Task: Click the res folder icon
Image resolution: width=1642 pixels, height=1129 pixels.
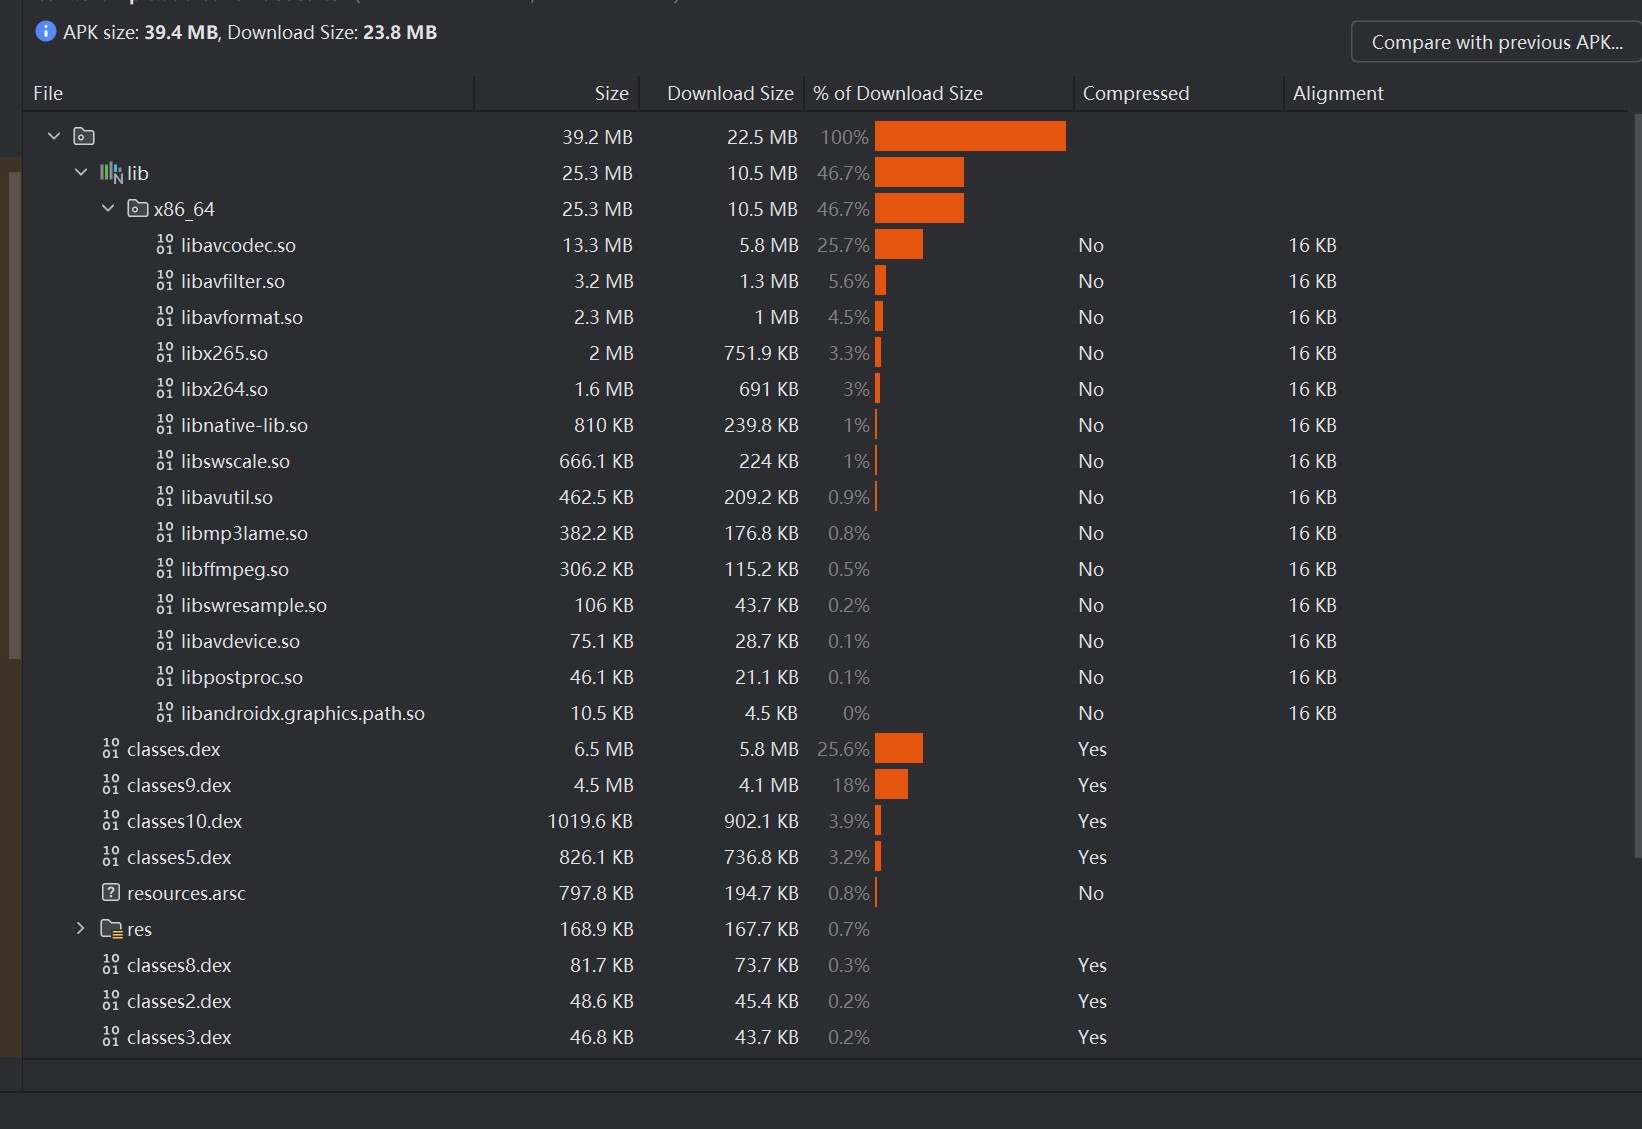Action: point(110,929)
